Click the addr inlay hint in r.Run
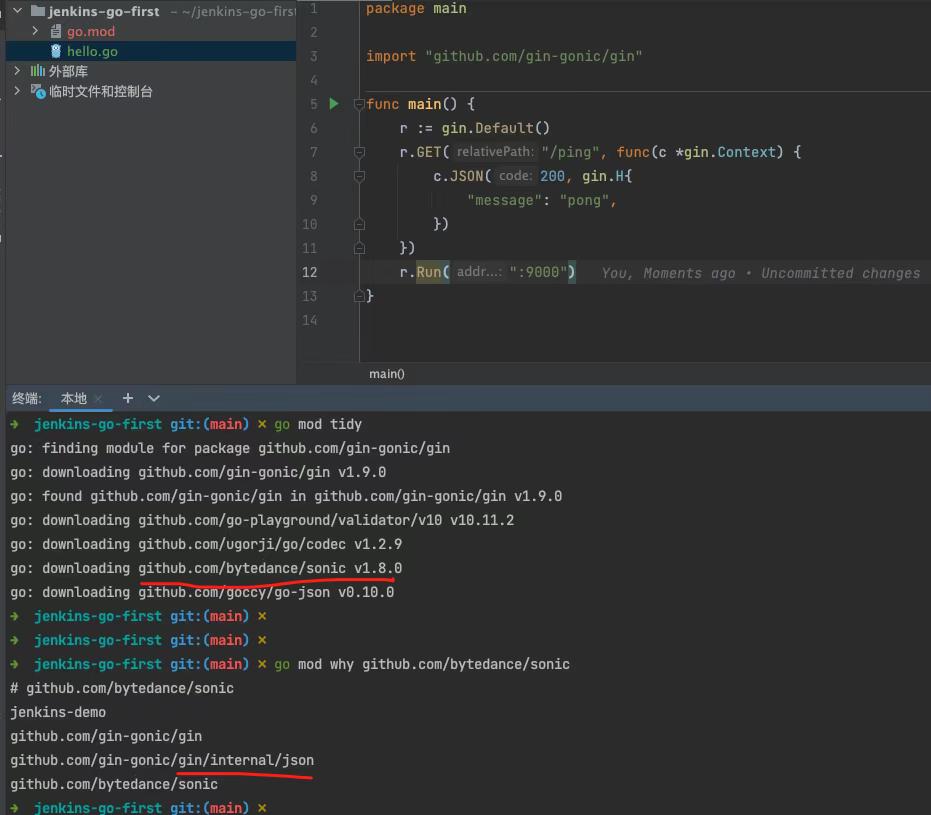Screen dimensions: 931x815 479,272
